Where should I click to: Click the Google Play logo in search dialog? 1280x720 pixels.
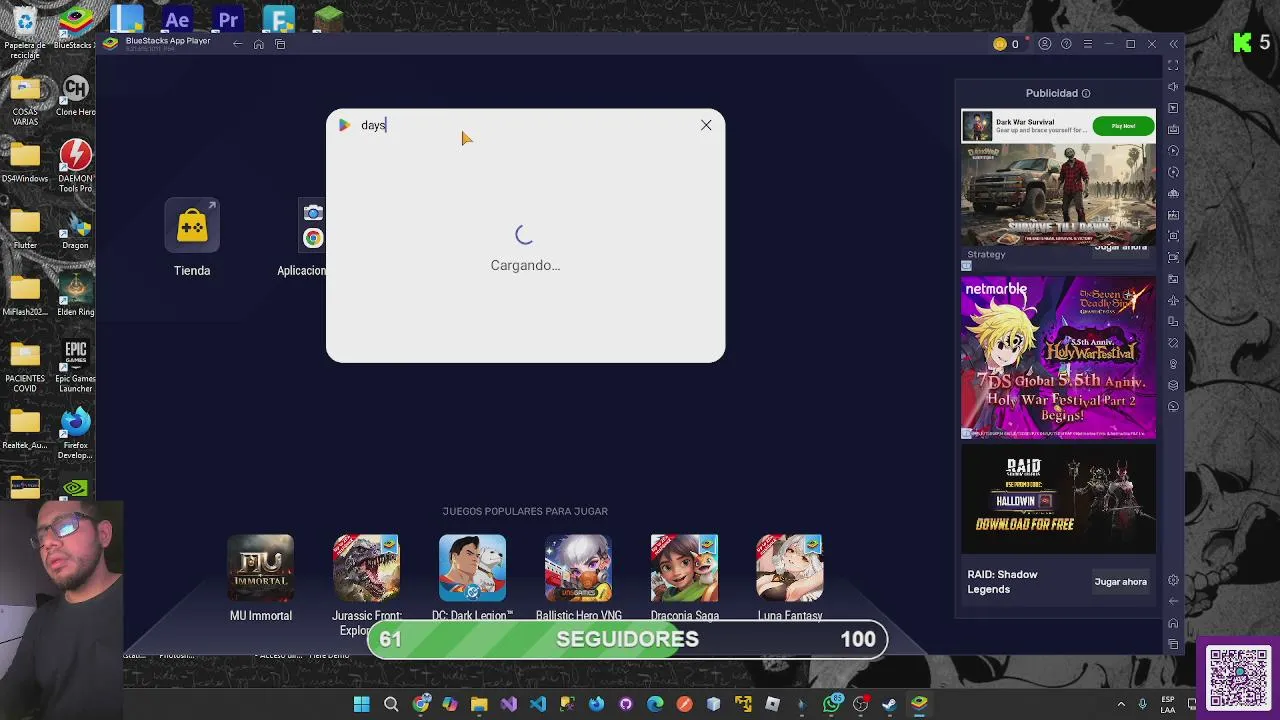coord(344,125)
